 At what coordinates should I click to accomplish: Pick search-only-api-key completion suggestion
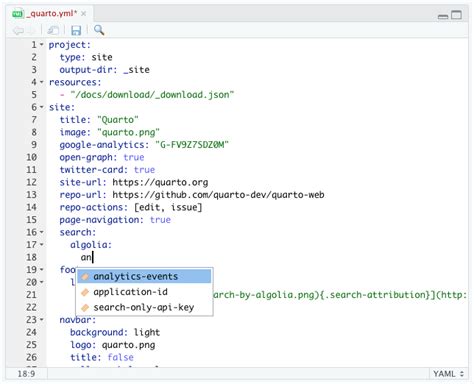144,307
